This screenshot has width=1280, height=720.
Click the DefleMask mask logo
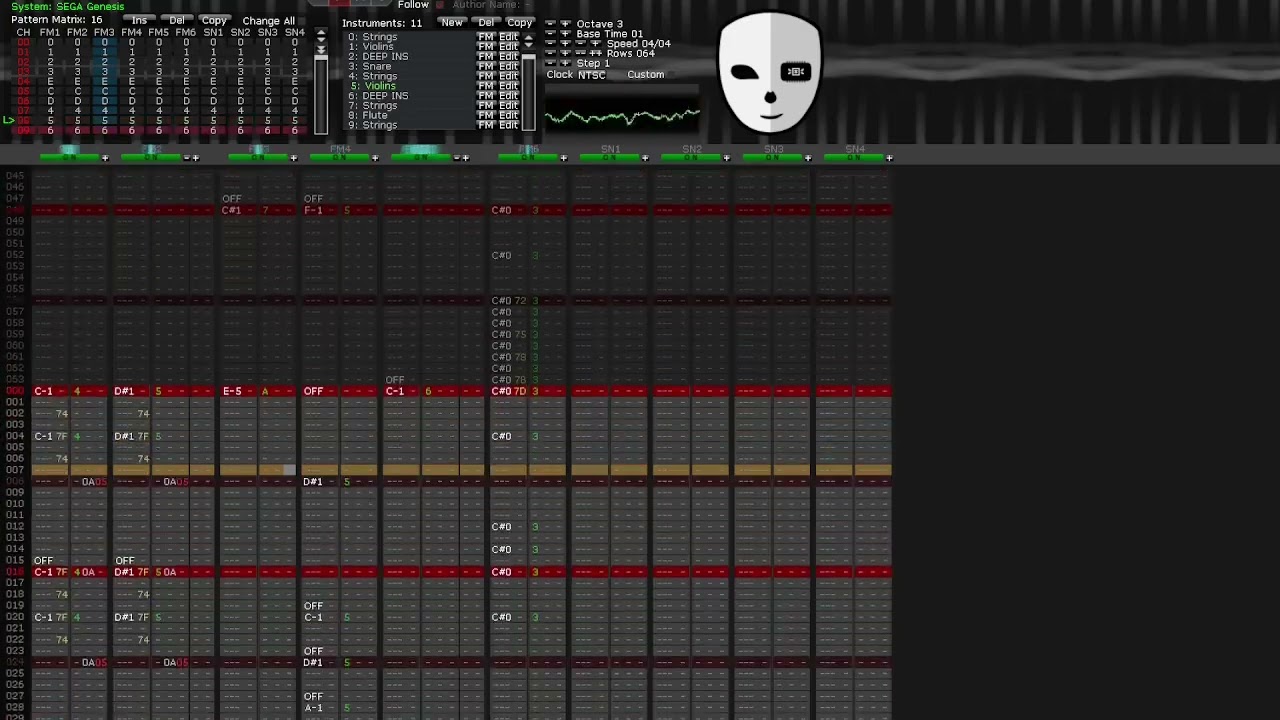(x=770, y=72)
